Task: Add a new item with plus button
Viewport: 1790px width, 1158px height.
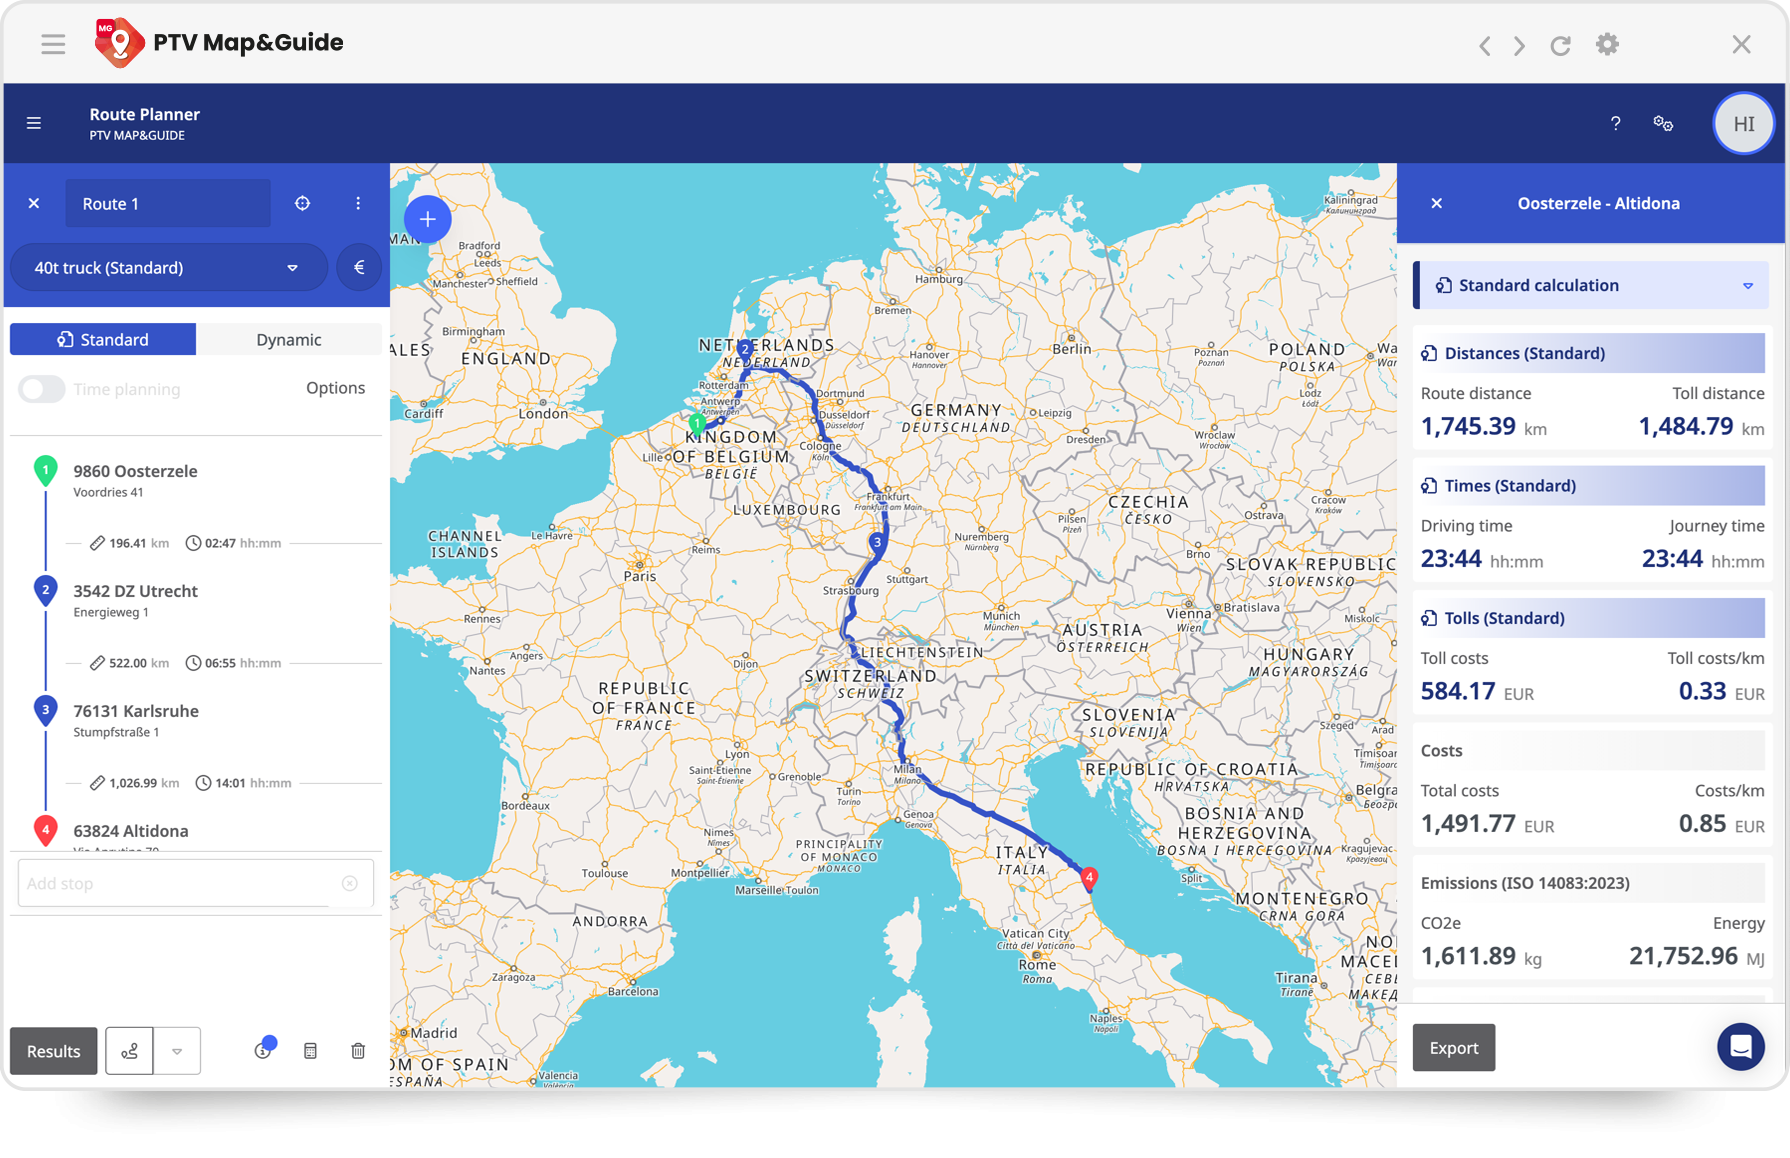Action: click(x=427, y=219)
